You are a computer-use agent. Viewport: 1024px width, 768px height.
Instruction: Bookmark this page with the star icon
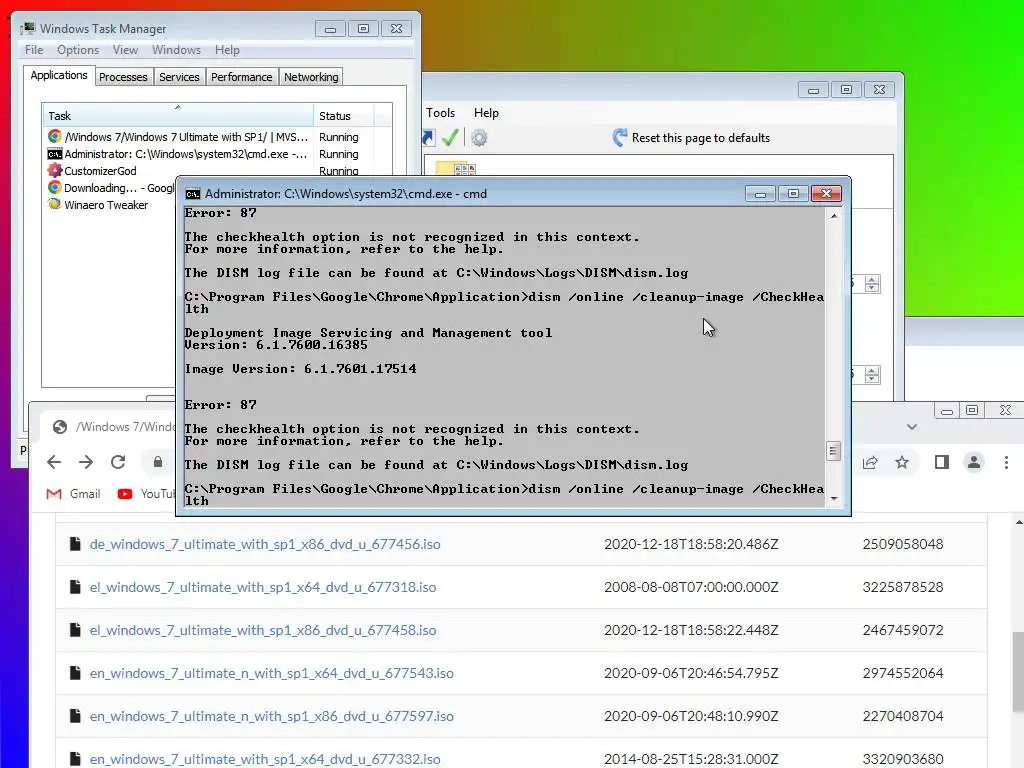(902, 462)
